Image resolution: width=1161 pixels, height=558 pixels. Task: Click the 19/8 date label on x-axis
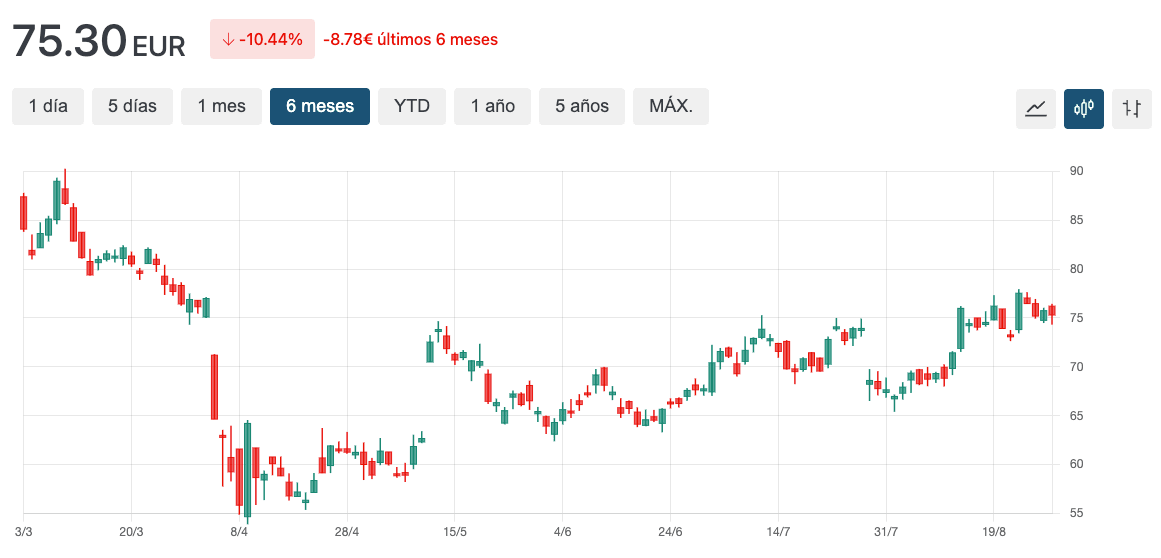[x=994, y=531]
